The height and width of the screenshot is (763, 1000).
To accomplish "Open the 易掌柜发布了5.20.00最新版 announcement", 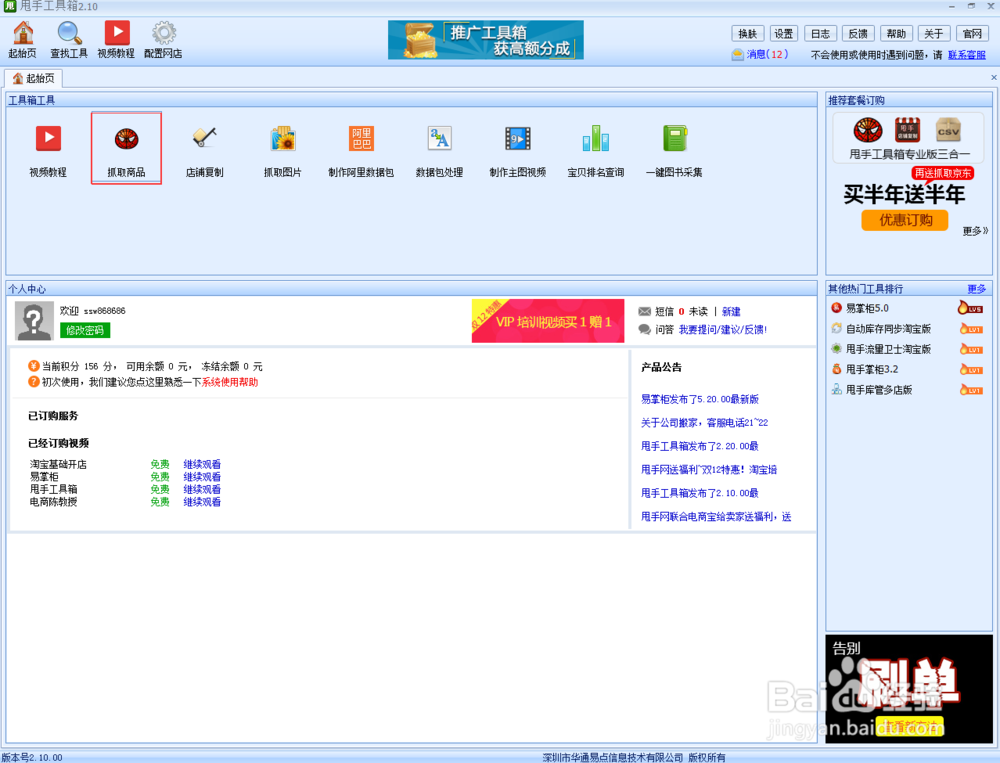I will click(x=700, y=399).
